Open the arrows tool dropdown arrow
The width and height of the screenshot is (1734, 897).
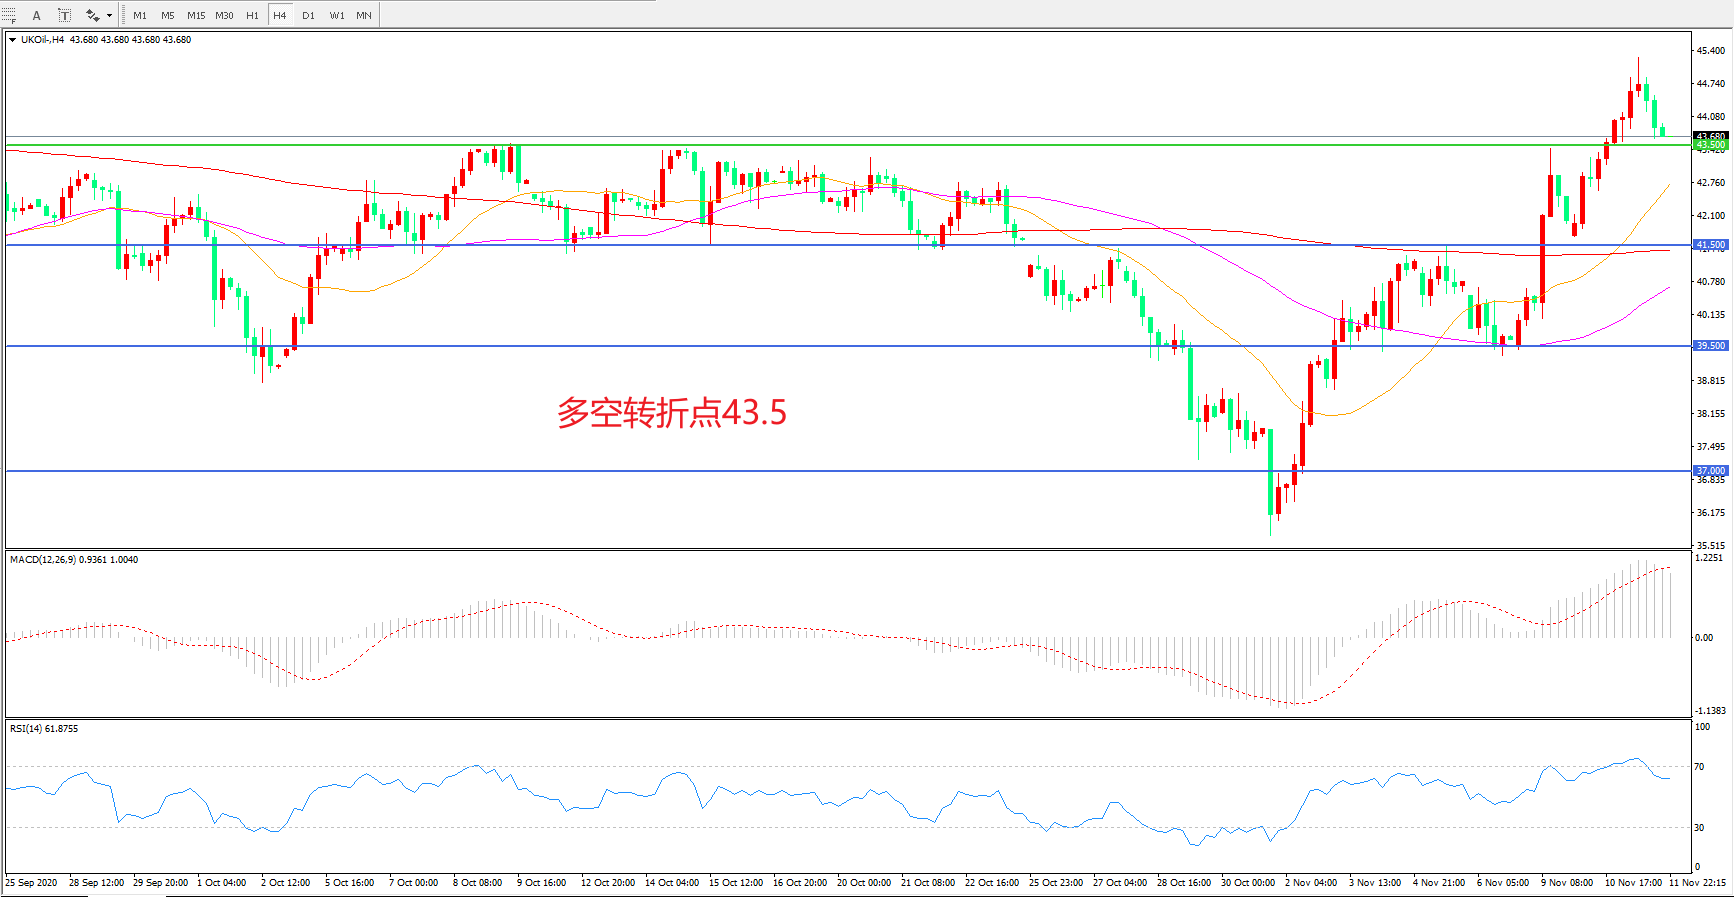[109, 15]
